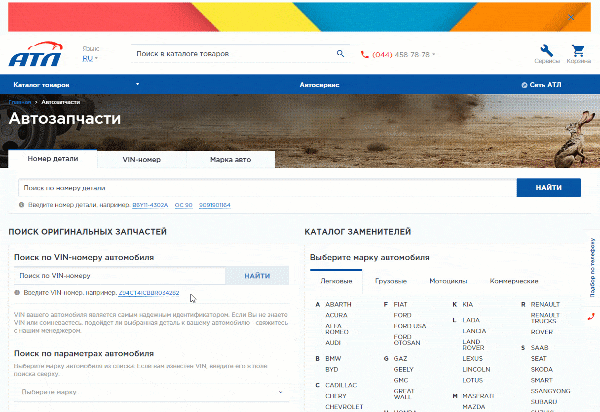Click the ATL logo
Image resolution: width=600 pixels, height=412 pixels.
pos(35,54)
